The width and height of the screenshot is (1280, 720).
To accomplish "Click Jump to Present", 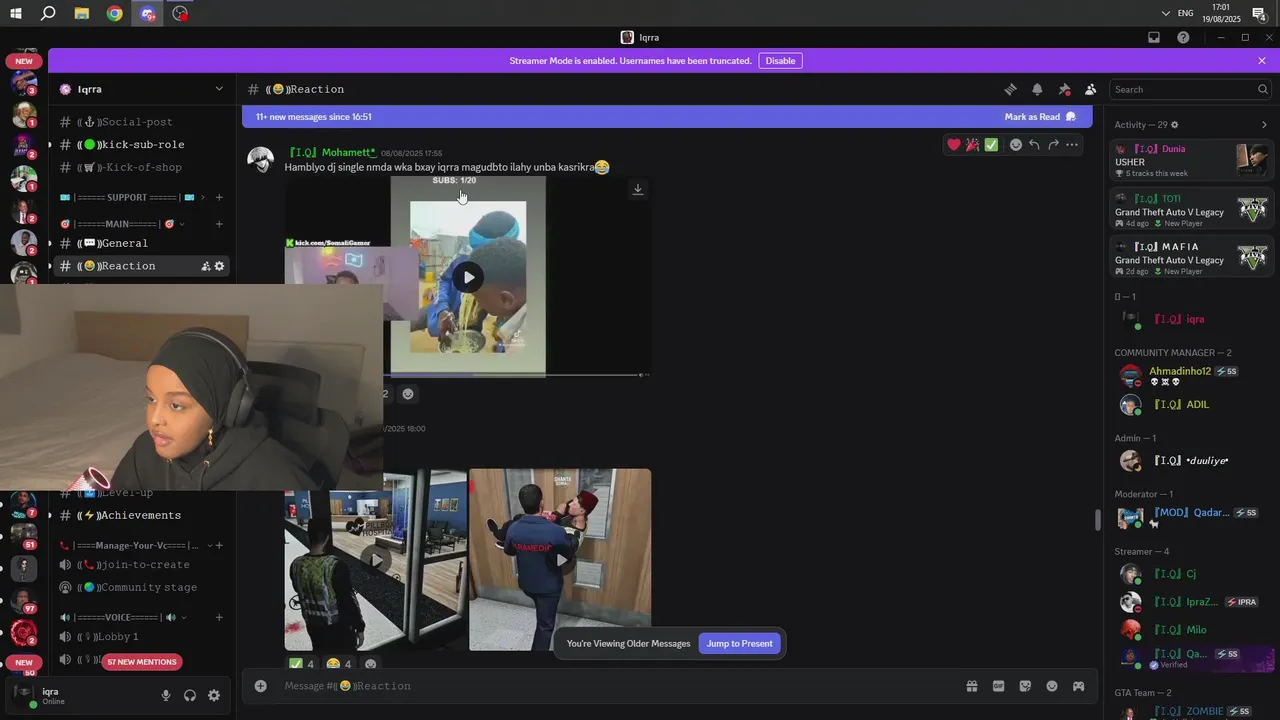I will tap(739, 643).
